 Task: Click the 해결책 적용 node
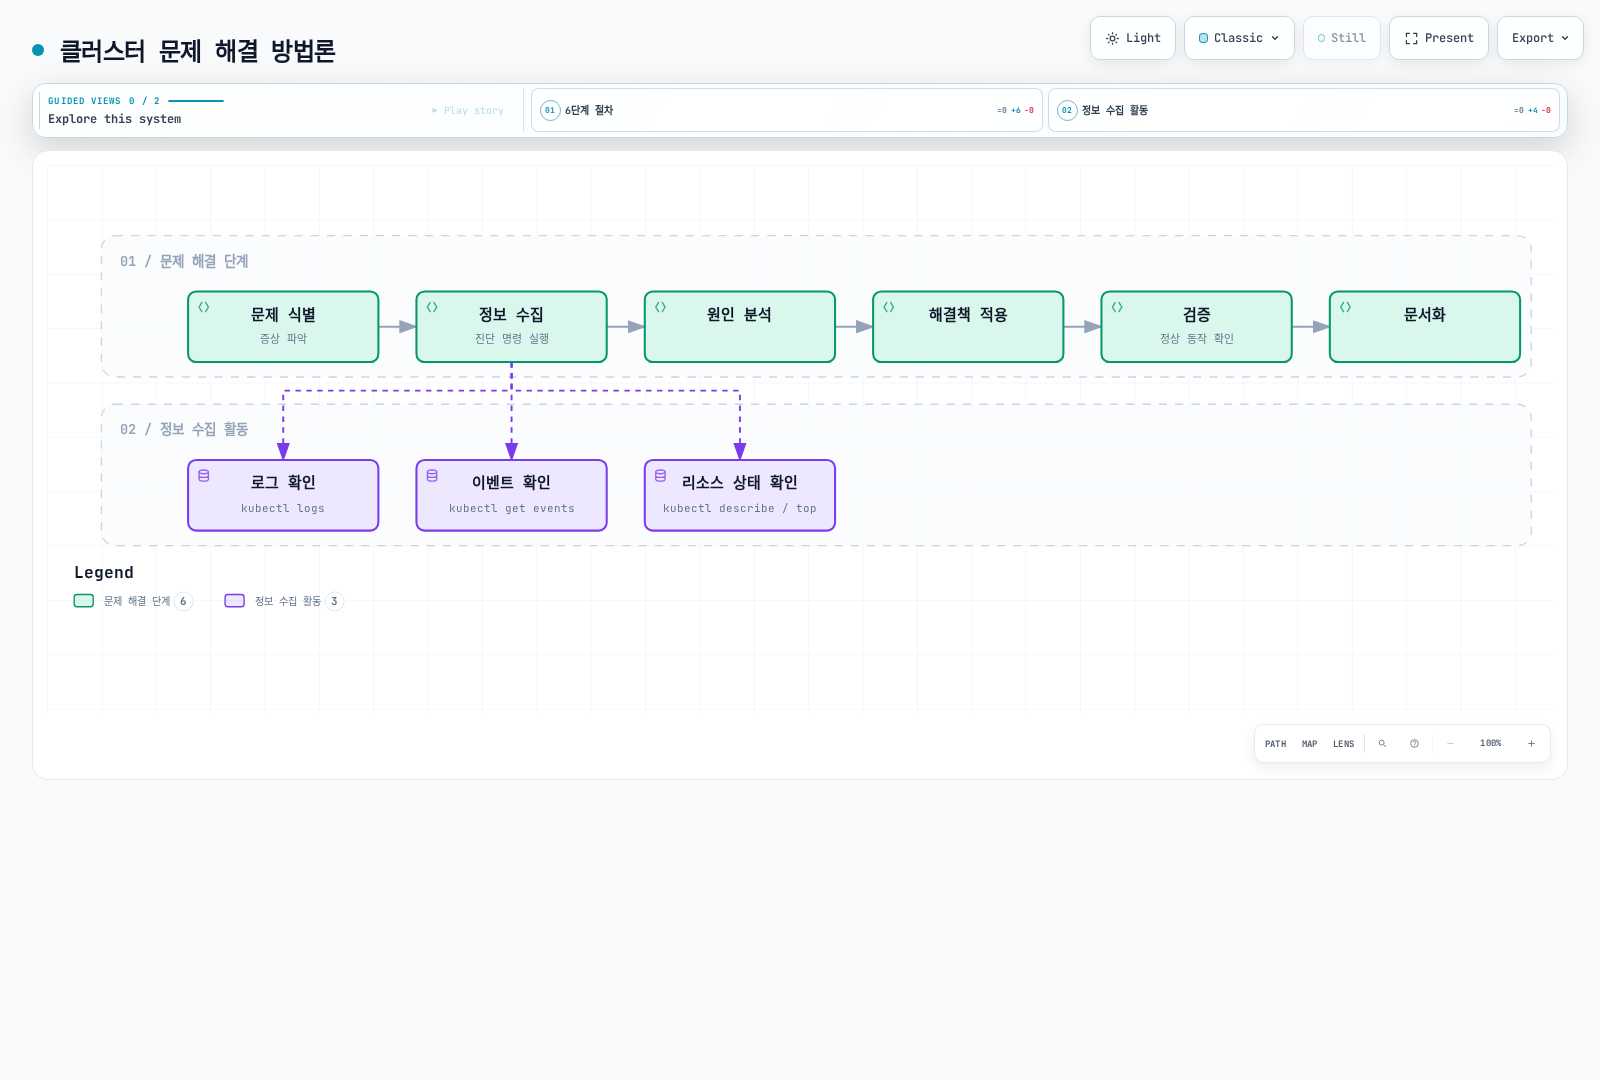968,327
